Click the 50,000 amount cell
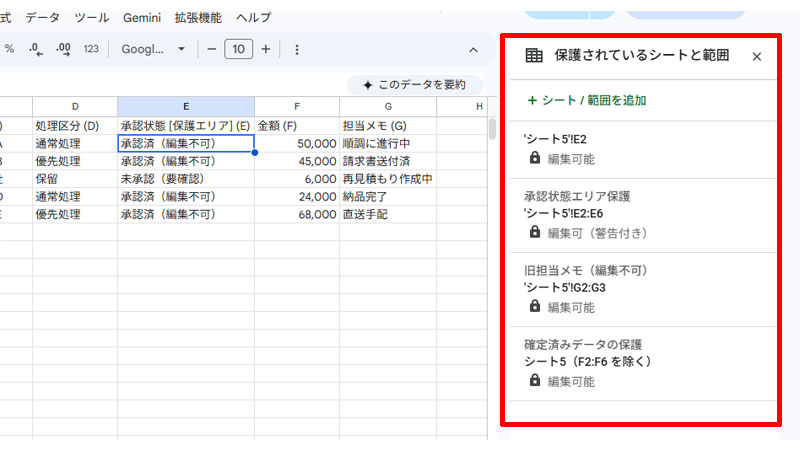Image resolution: width=800 pixels, height=450 pixels. pyautogui.click(x=297, y=143)
